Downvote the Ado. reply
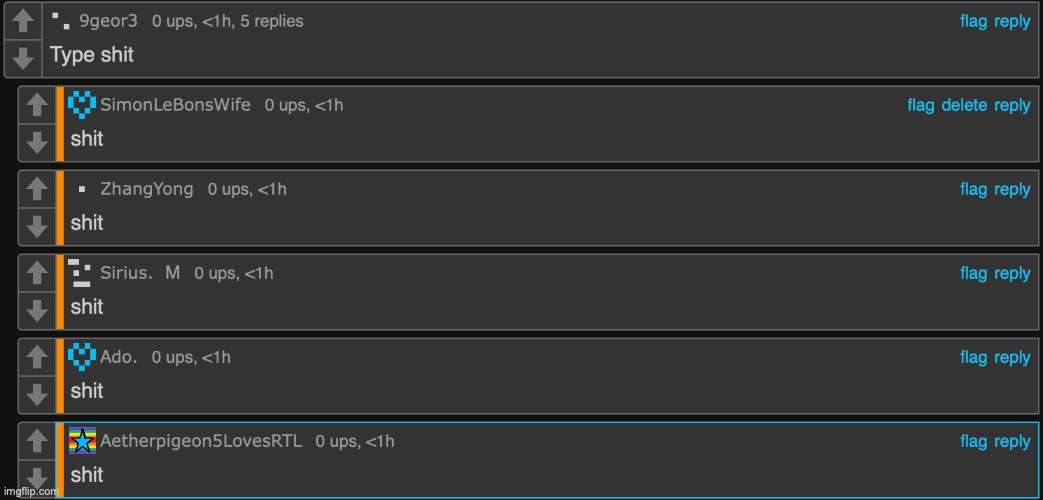1043x500 pixels. [x=37, y=395]
